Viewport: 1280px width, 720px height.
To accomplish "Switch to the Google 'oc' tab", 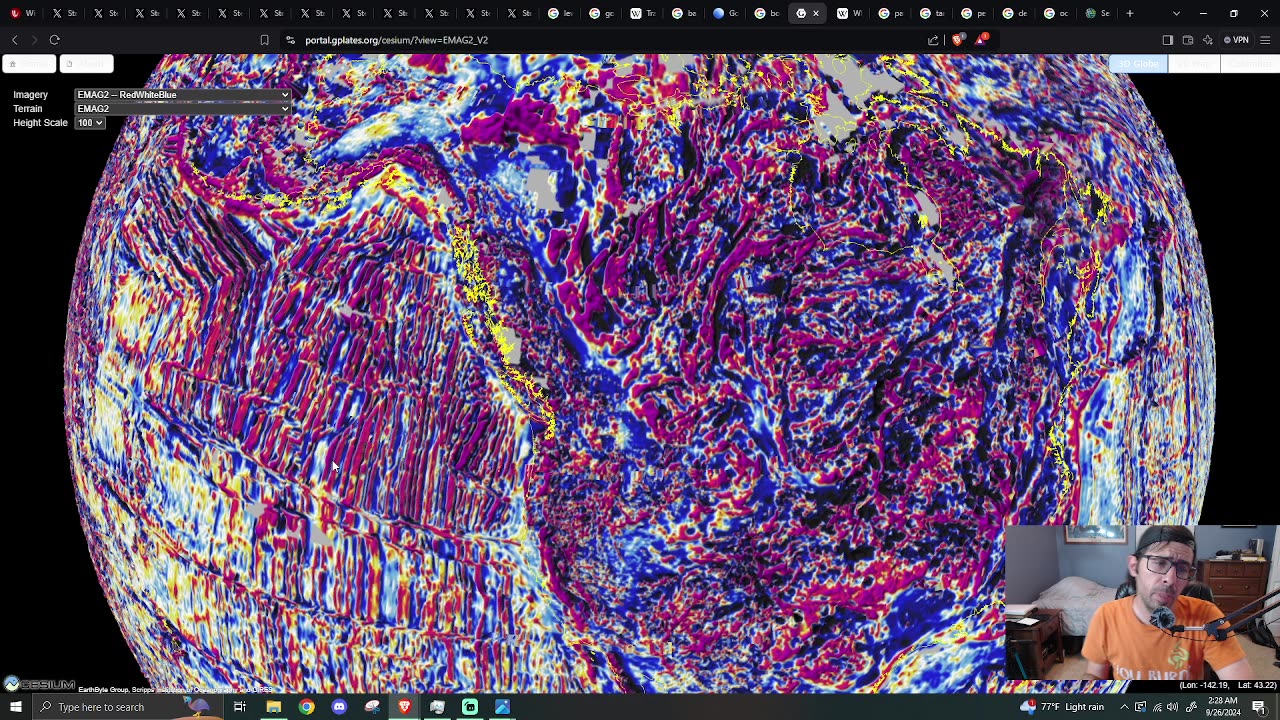I will click(1056, 13).
